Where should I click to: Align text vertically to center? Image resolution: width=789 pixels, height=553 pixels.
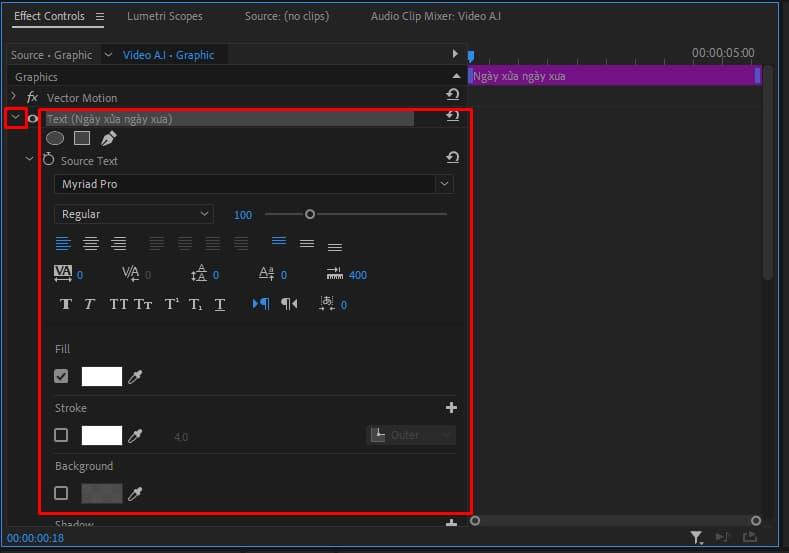click(307, 244)
